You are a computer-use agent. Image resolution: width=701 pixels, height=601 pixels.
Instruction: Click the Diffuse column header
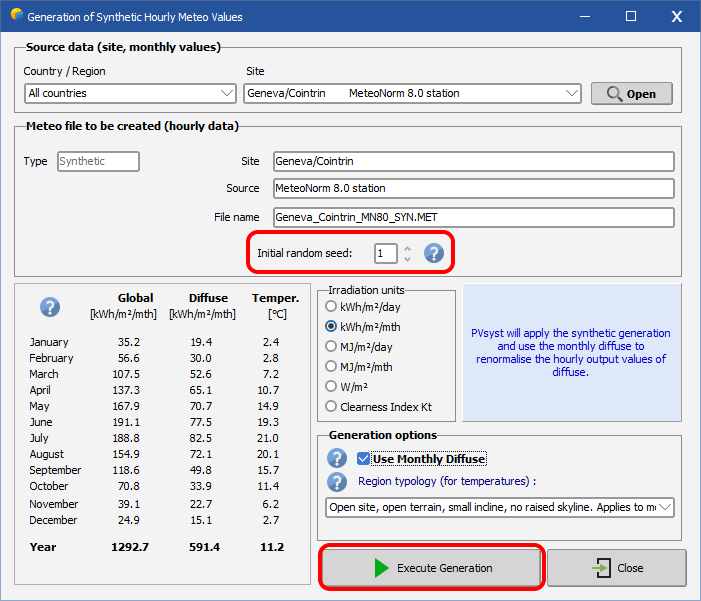[x=208, y=298]
